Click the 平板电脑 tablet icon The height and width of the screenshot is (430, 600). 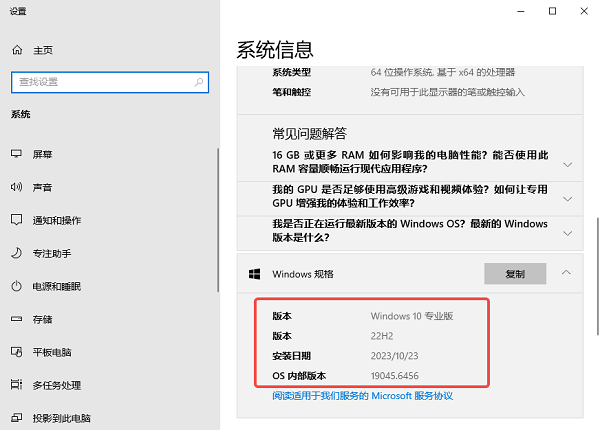pos(16,352)
